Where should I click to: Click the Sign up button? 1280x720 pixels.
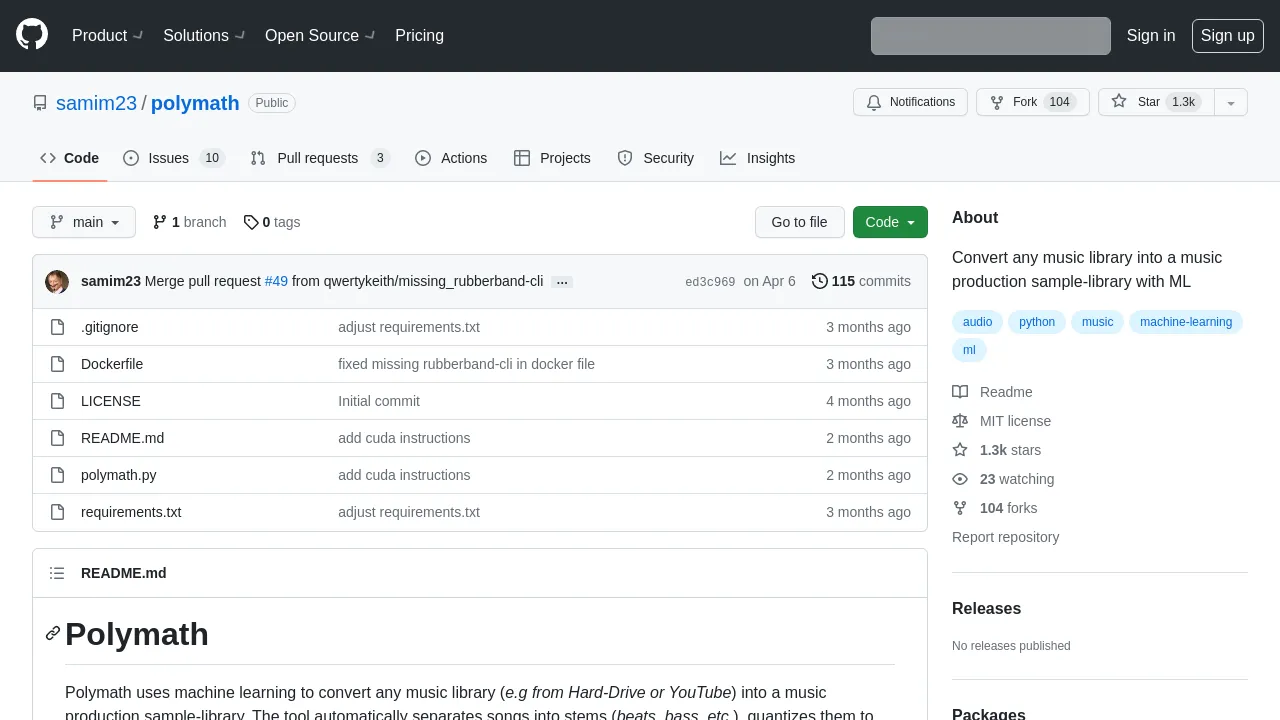1228,35
